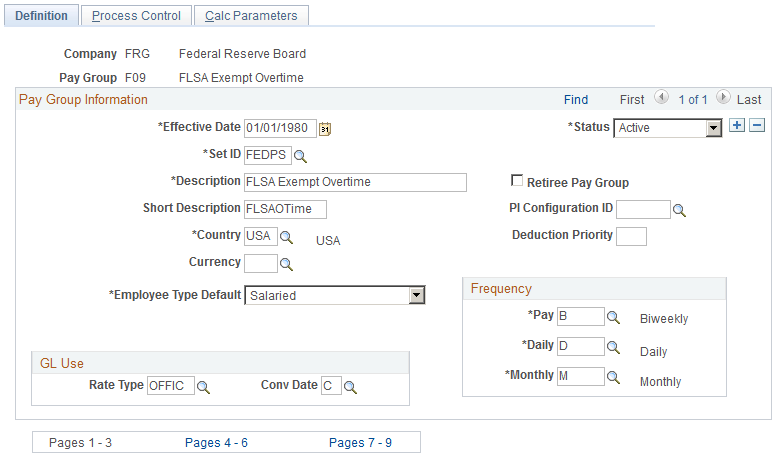Edit the Daily frequency field
Image resolution: width=779 pixels, height=463 pixels.
(x=581, y=346)
